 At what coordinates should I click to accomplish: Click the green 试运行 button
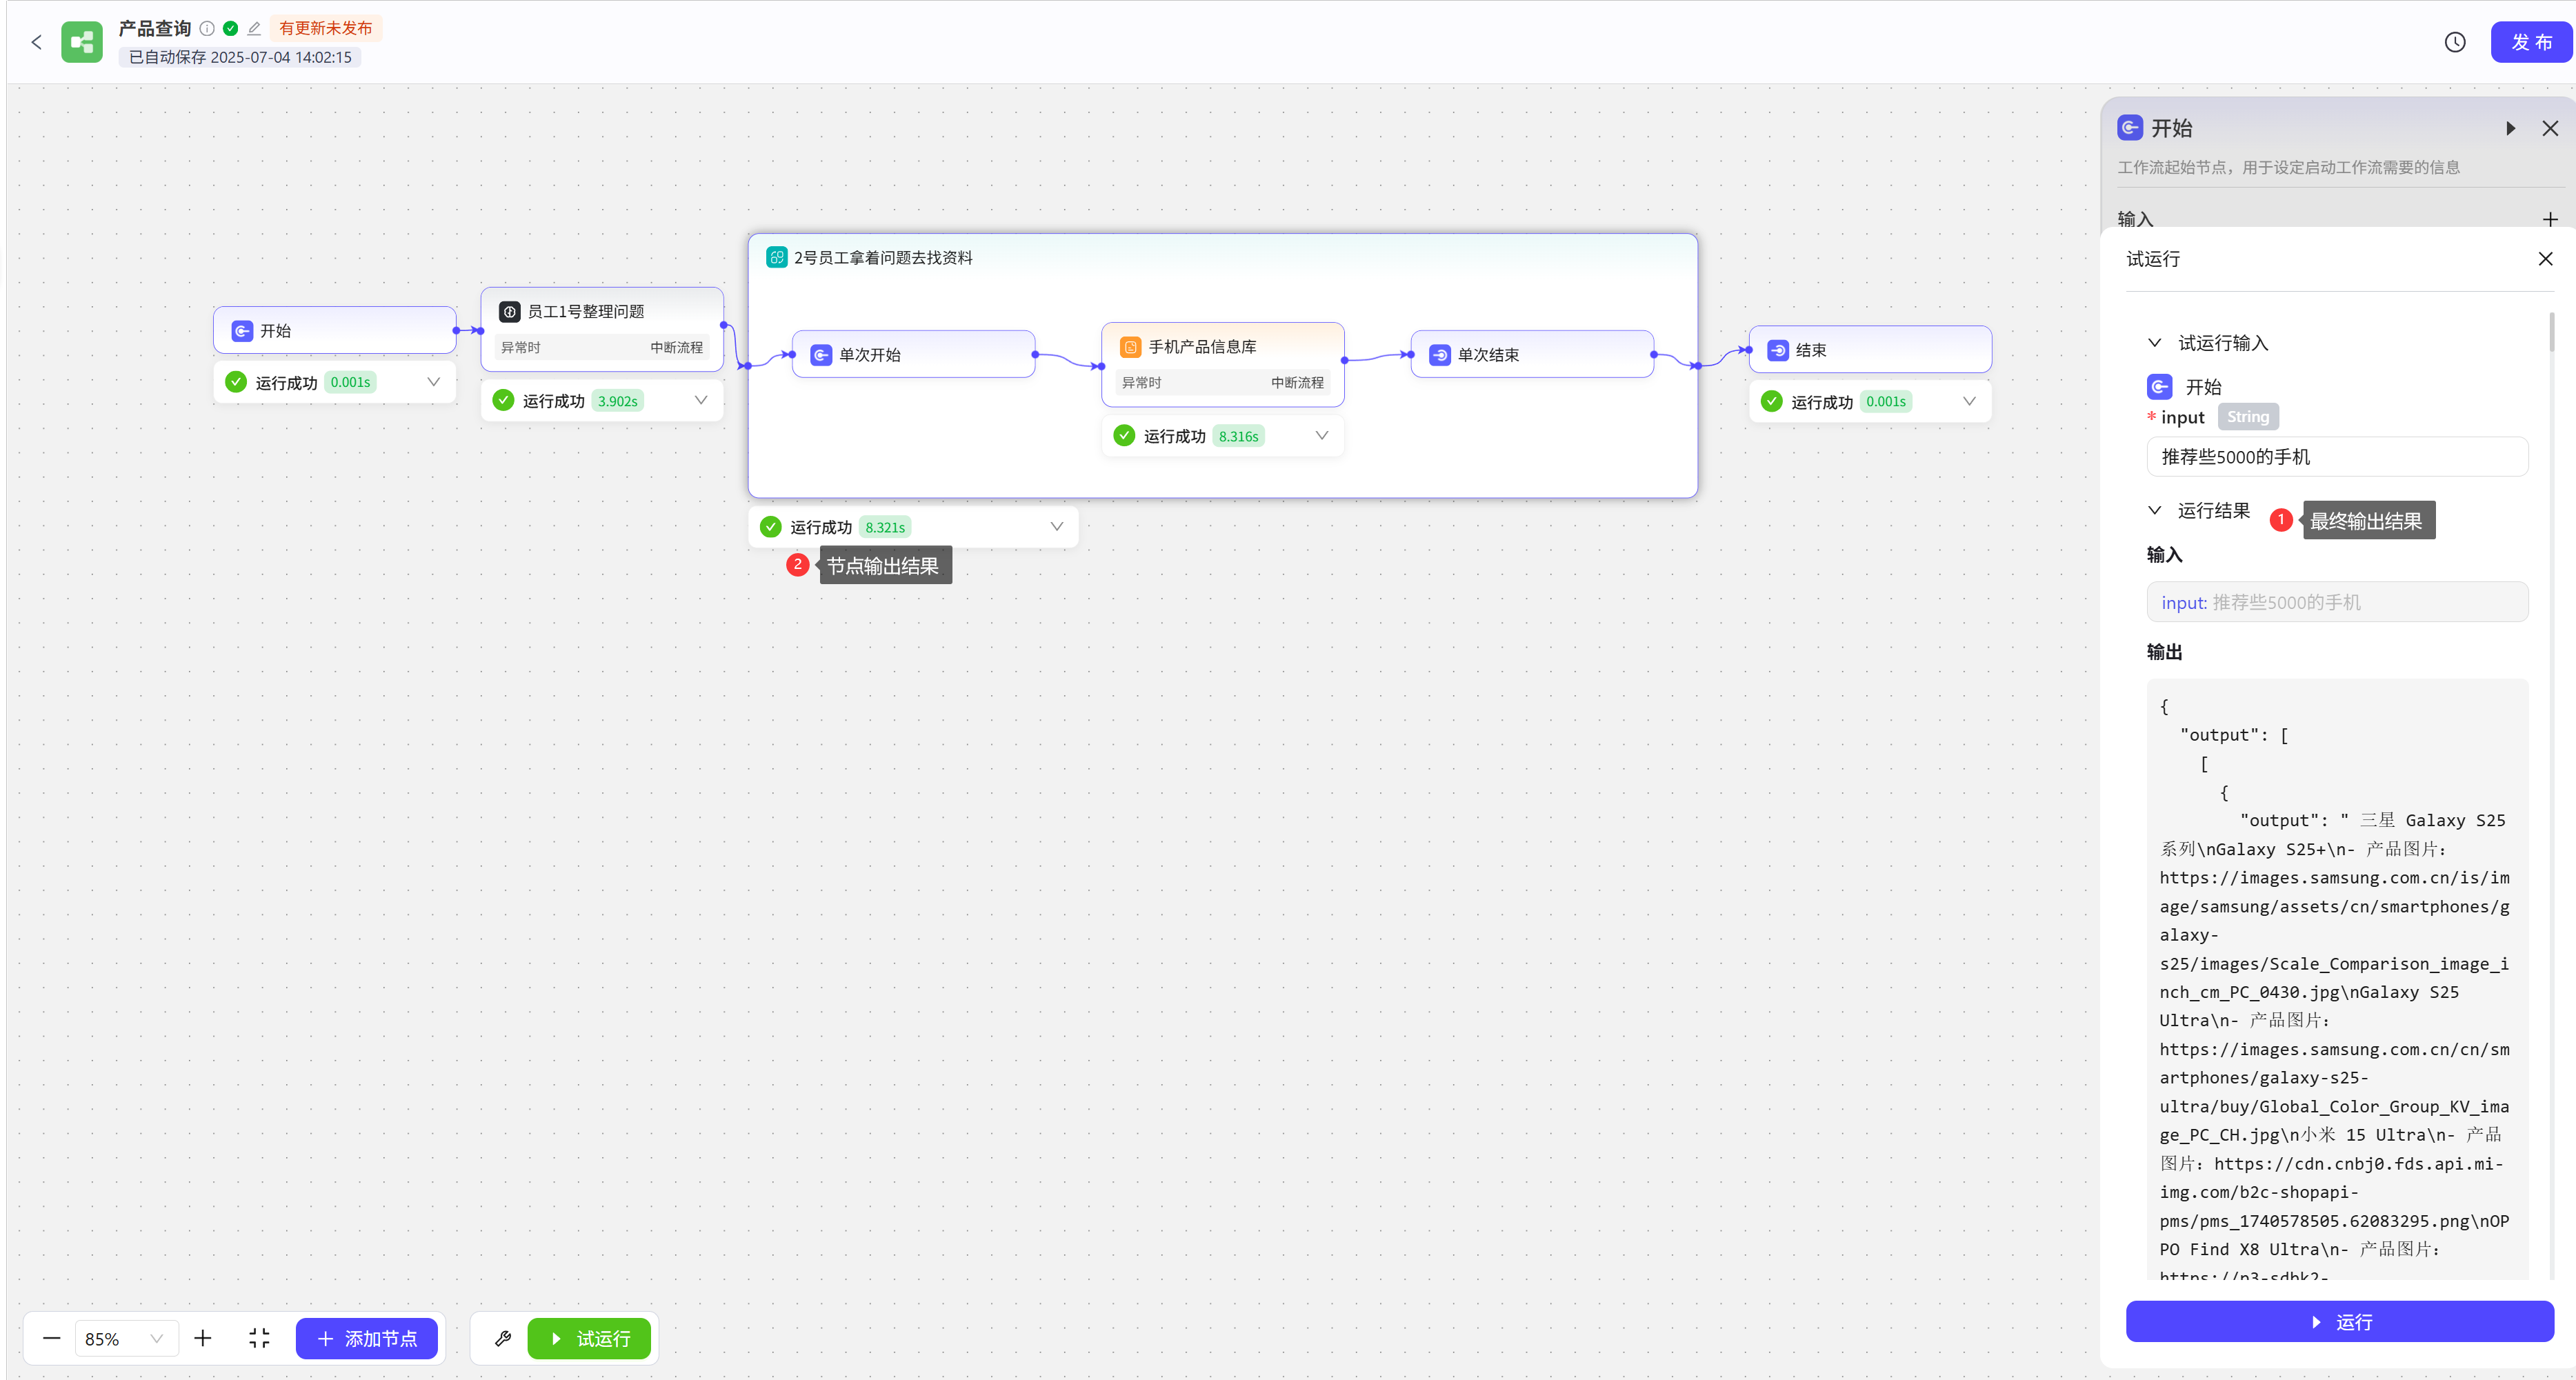(x=589, y=1338)
